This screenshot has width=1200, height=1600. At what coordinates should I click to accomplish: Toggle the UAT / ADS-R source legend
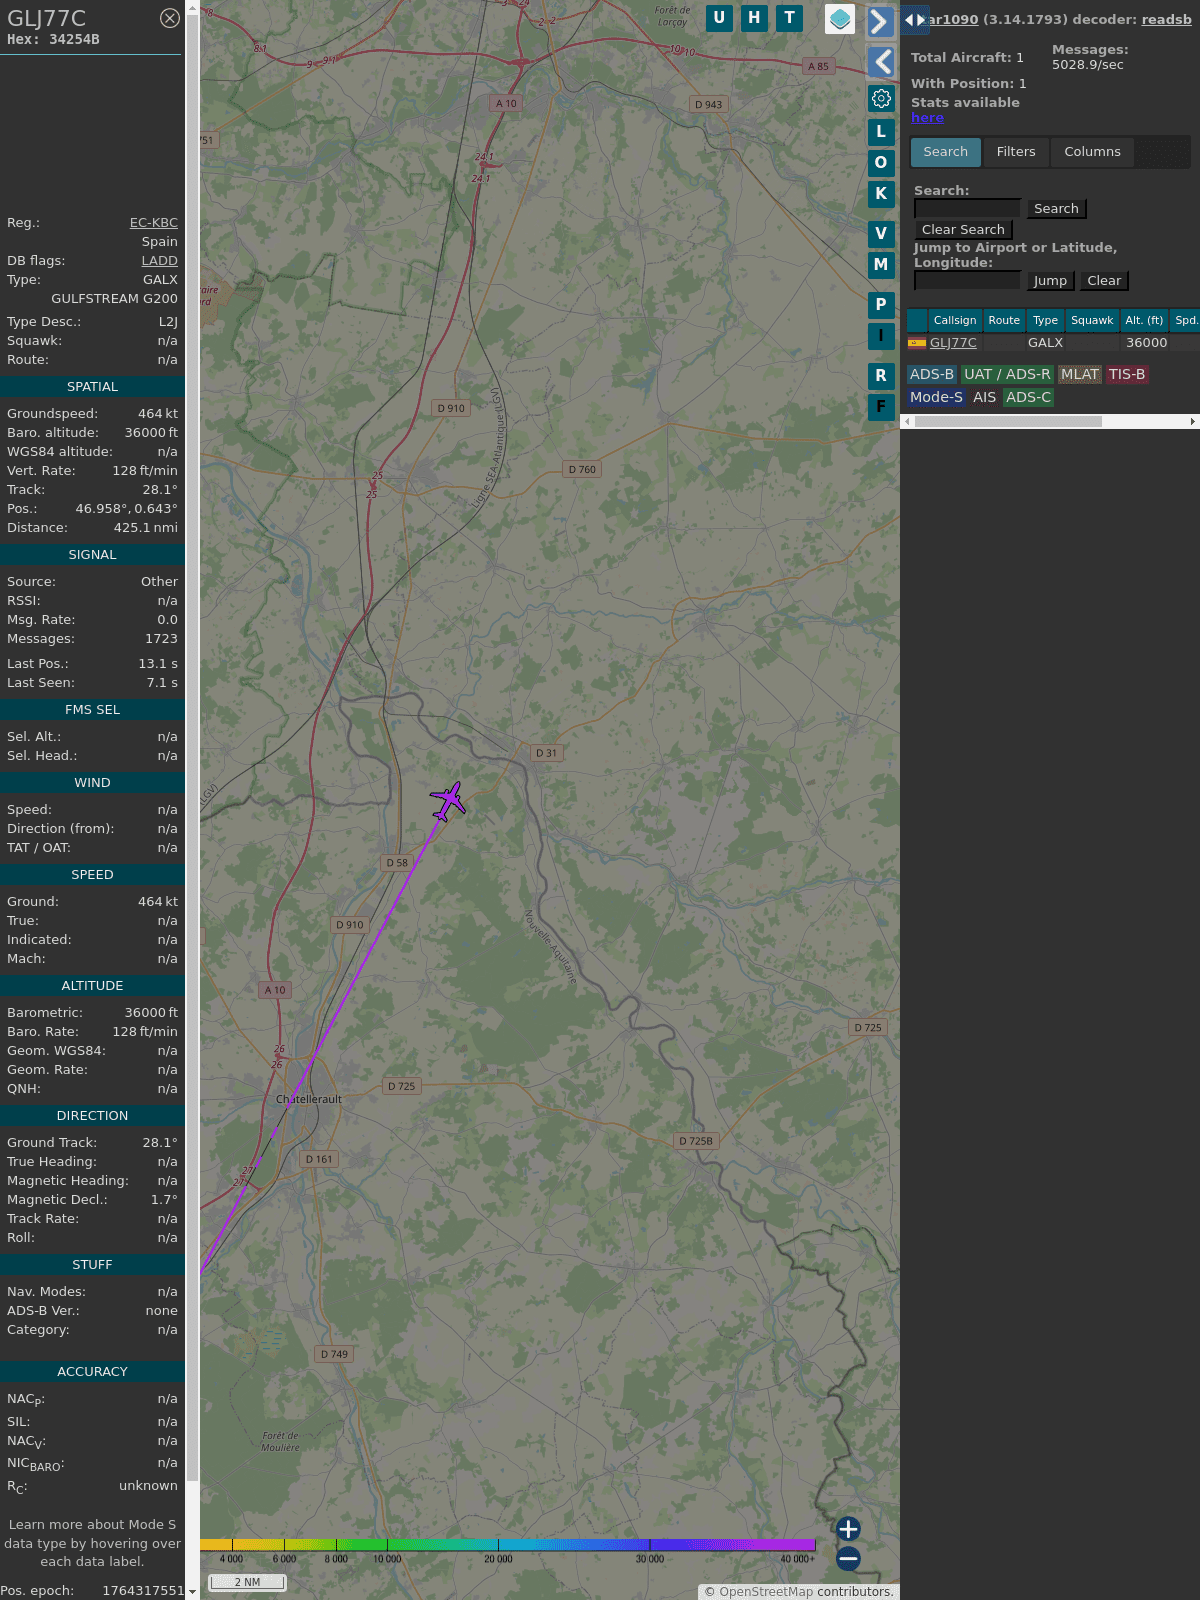point(1007,374)
